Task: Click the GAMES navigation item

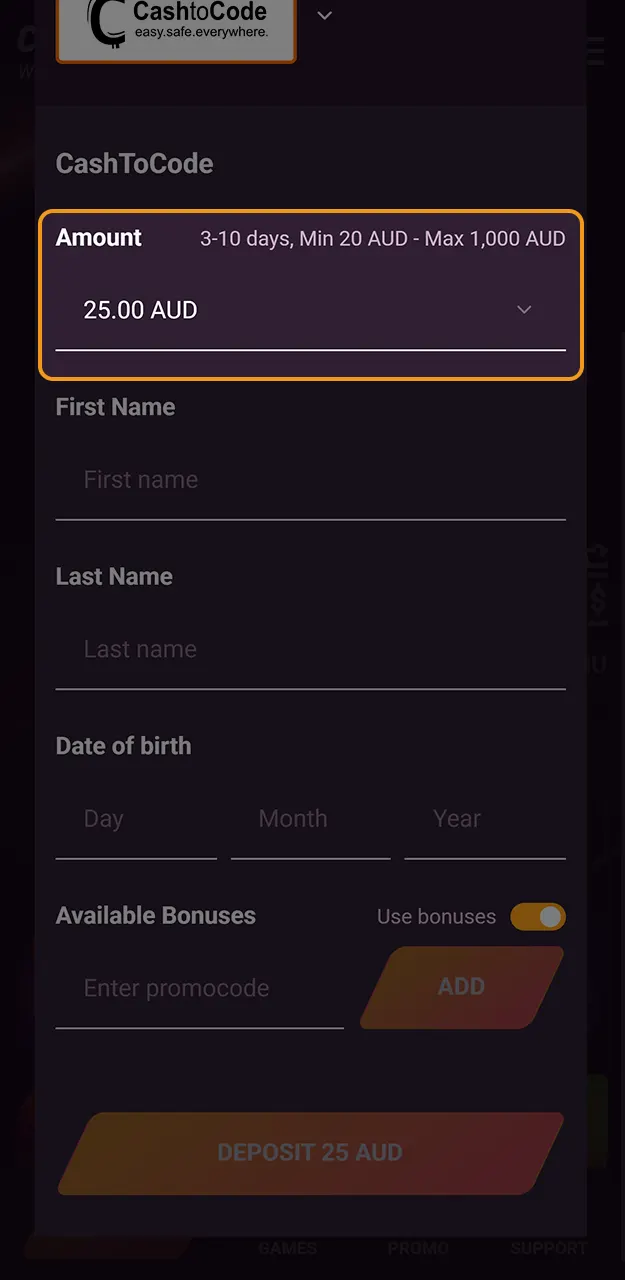Action: pos(287,1248)
